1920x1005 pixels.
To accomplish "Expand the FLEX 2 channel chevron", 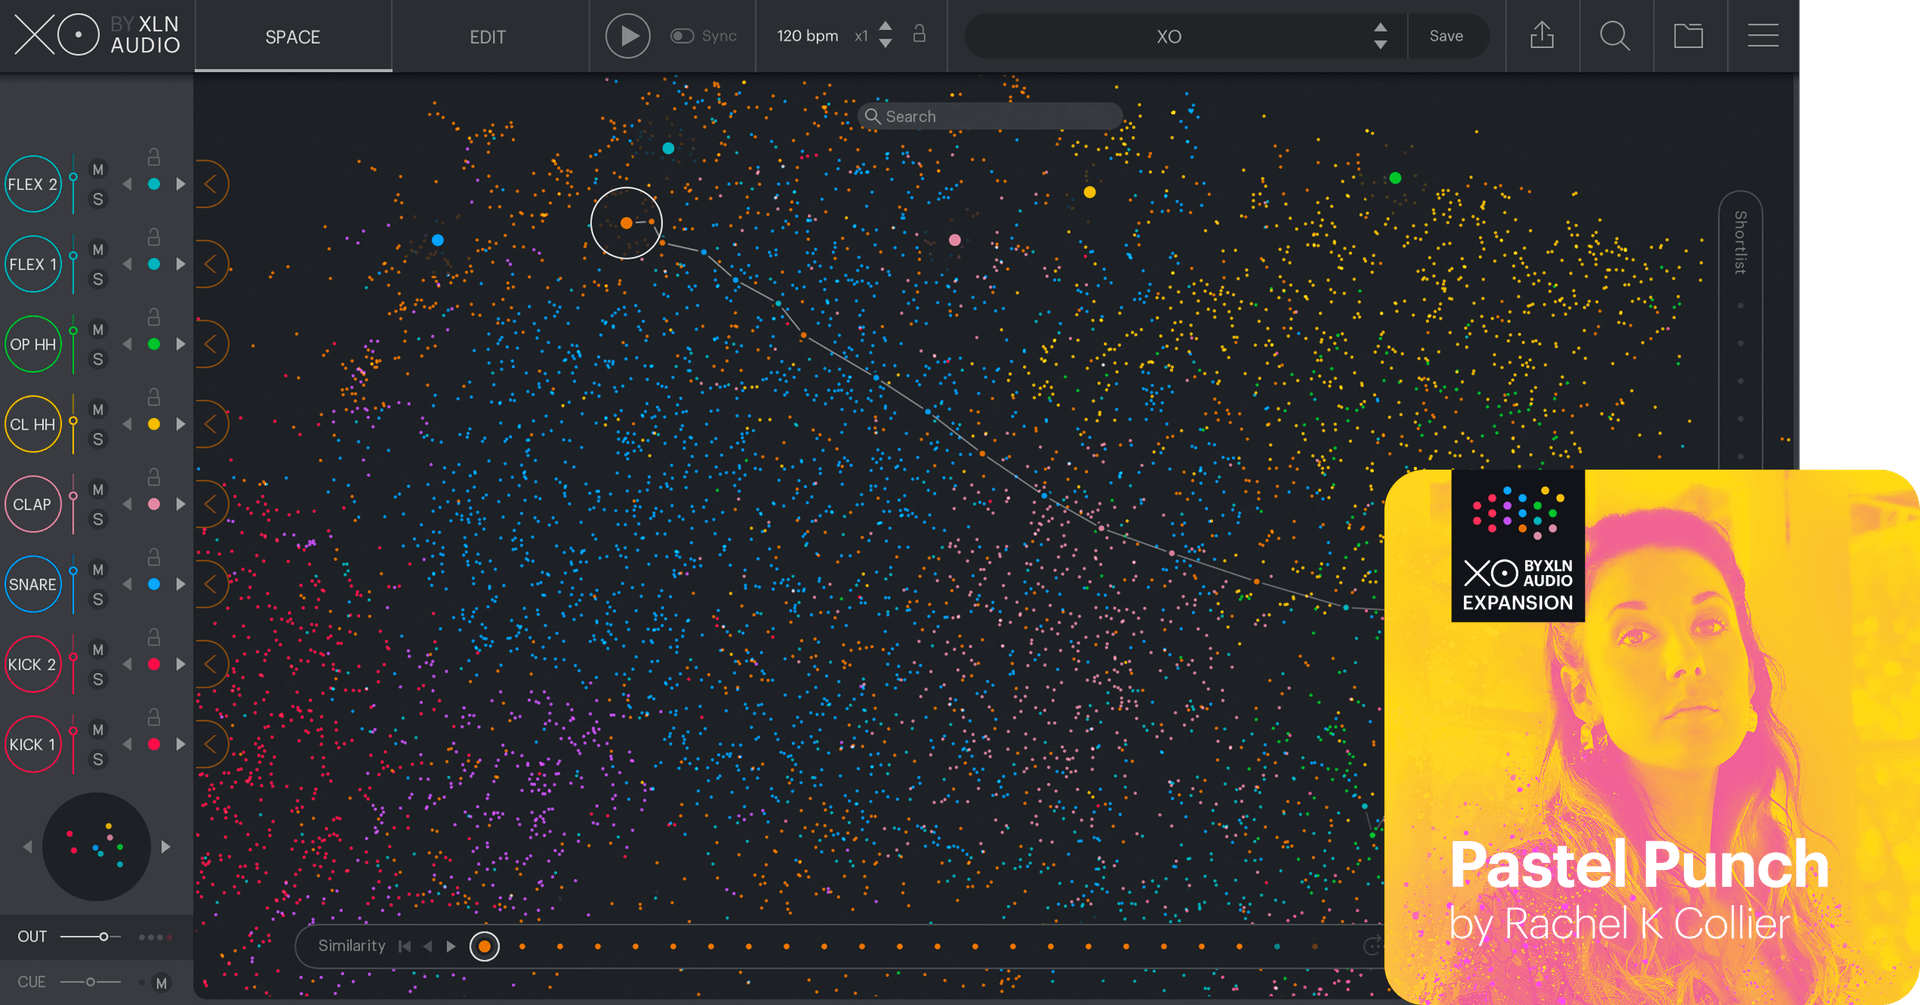I will [211, 184].
